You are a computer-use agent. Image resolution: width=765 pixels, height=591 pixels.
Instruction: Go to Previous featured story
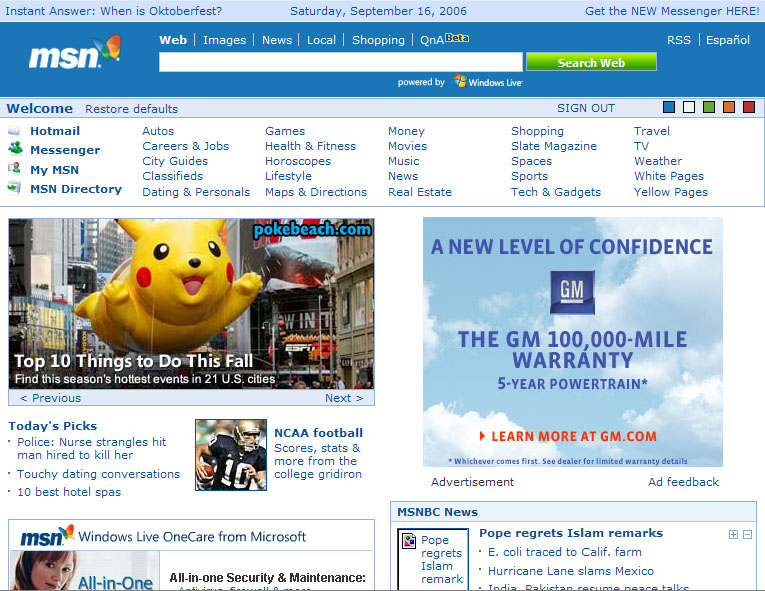[x=51, y=398]
